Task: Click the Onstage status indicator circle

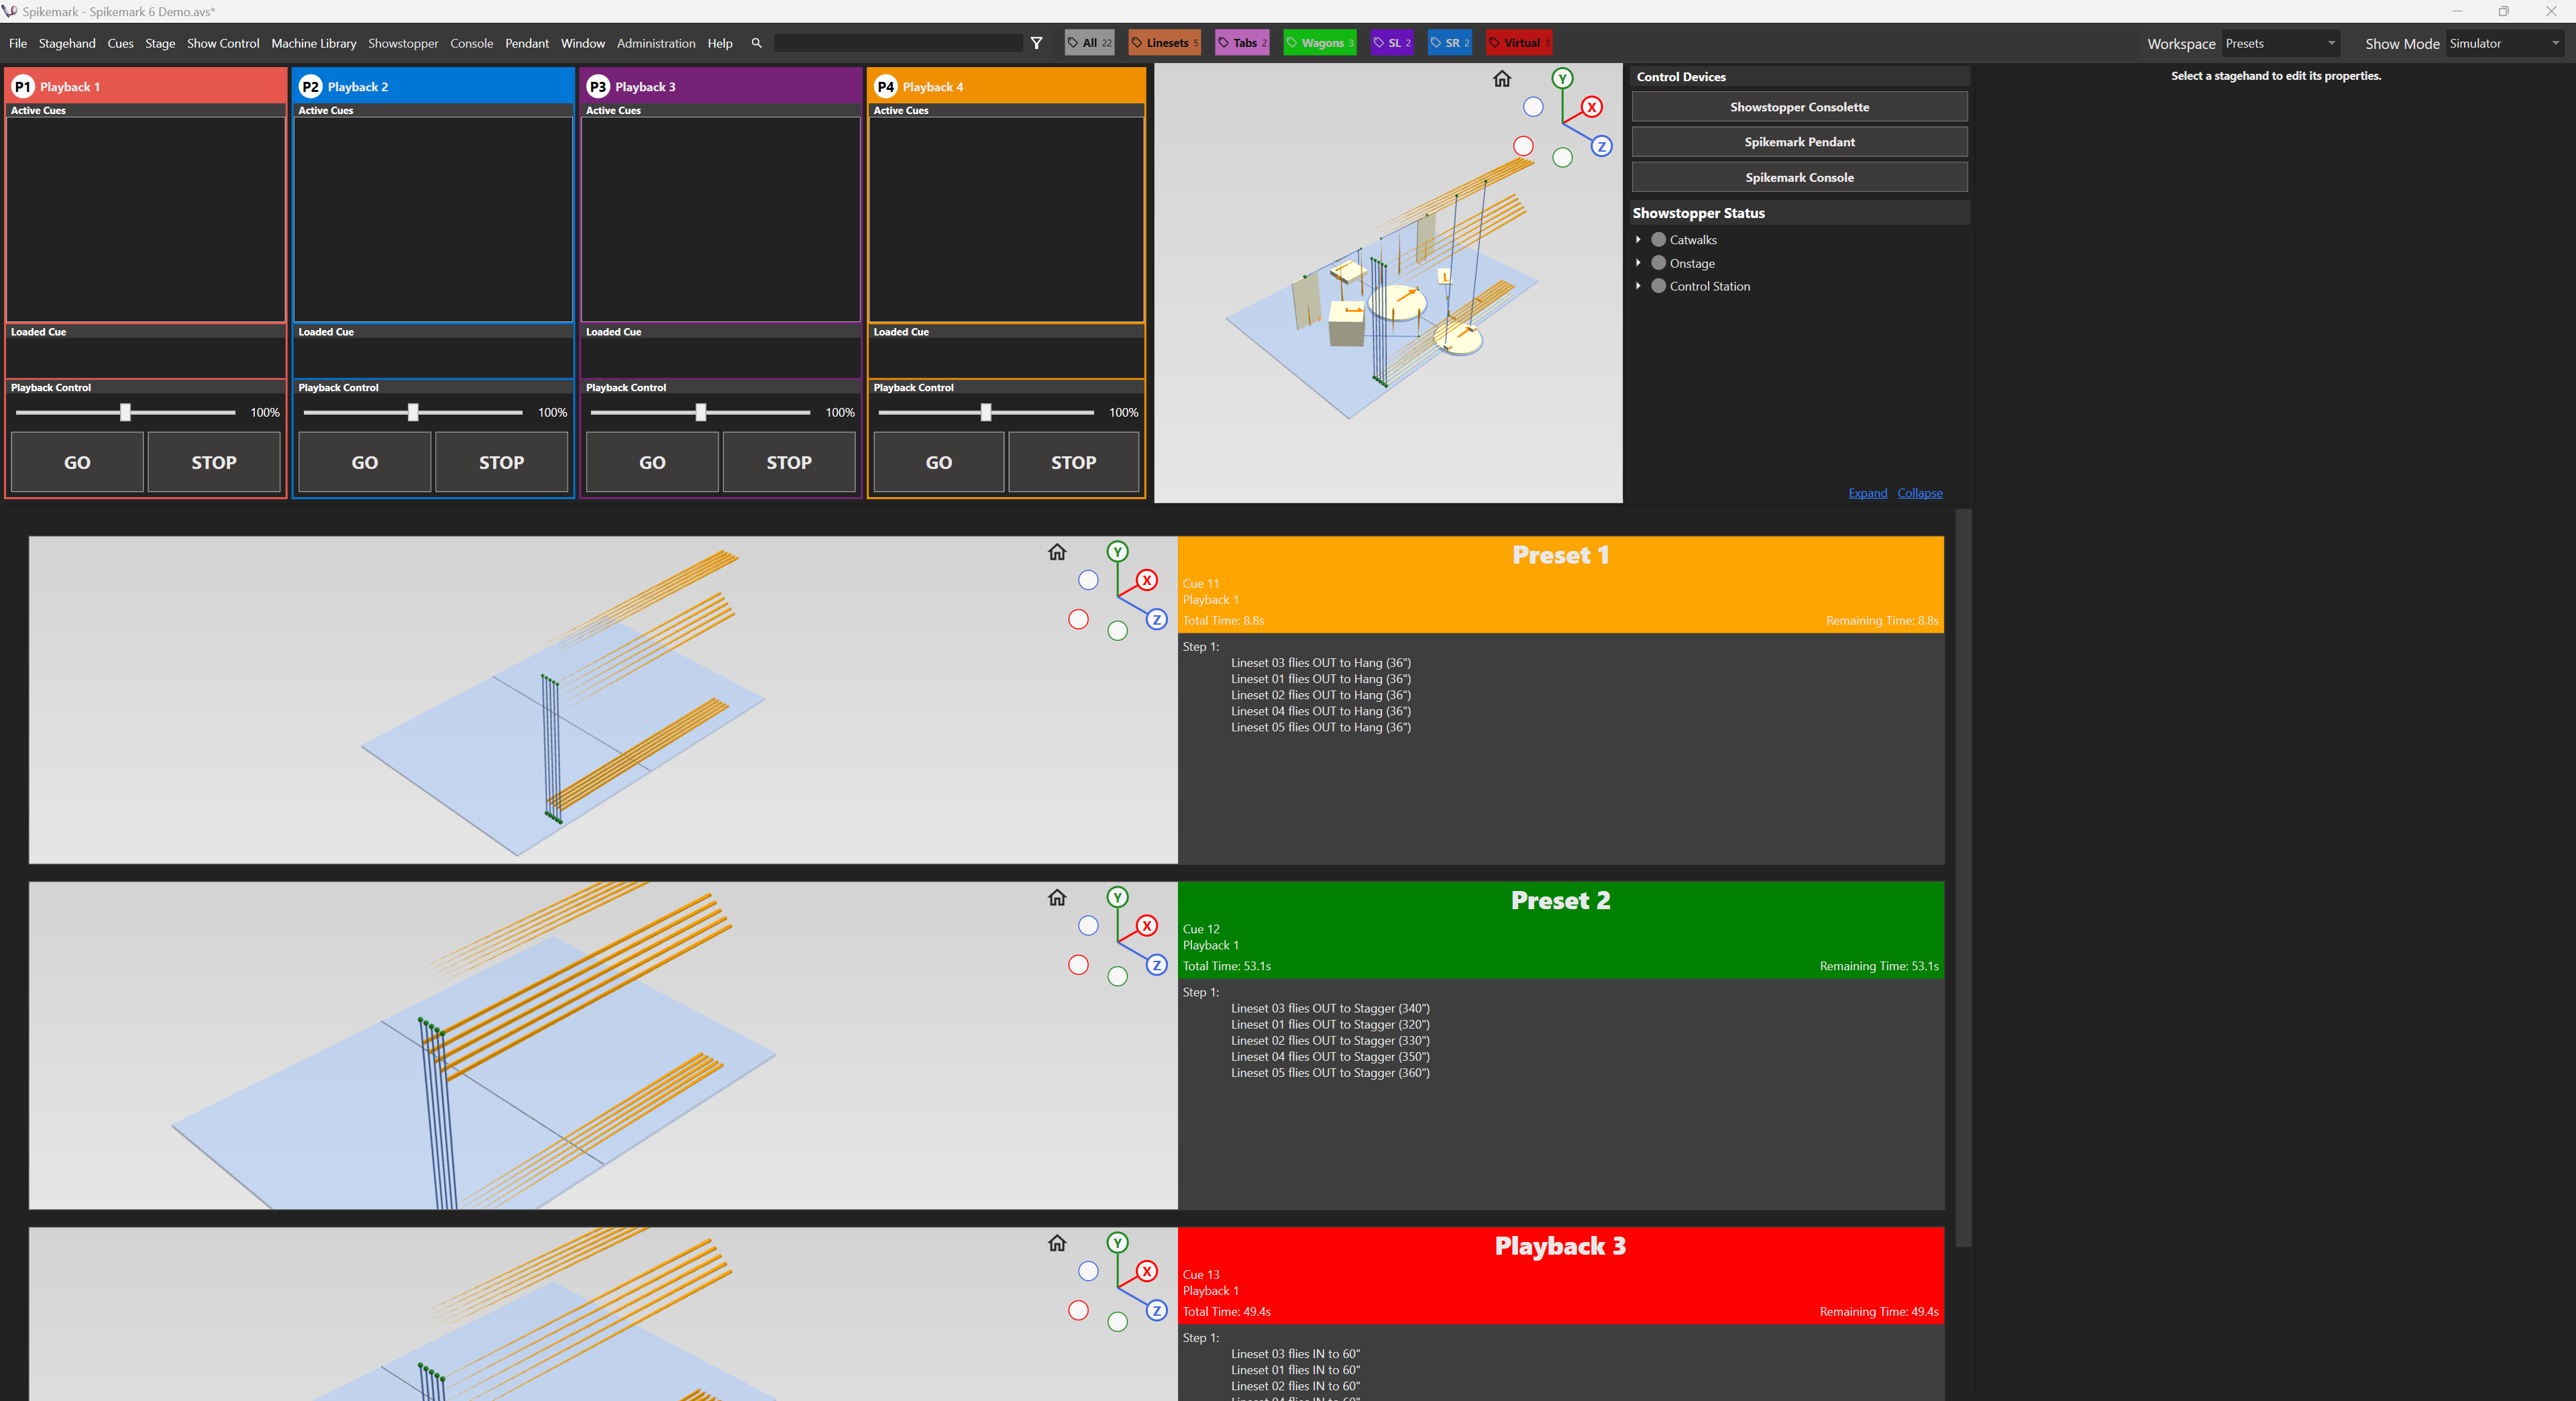Action: [1659, 263]
